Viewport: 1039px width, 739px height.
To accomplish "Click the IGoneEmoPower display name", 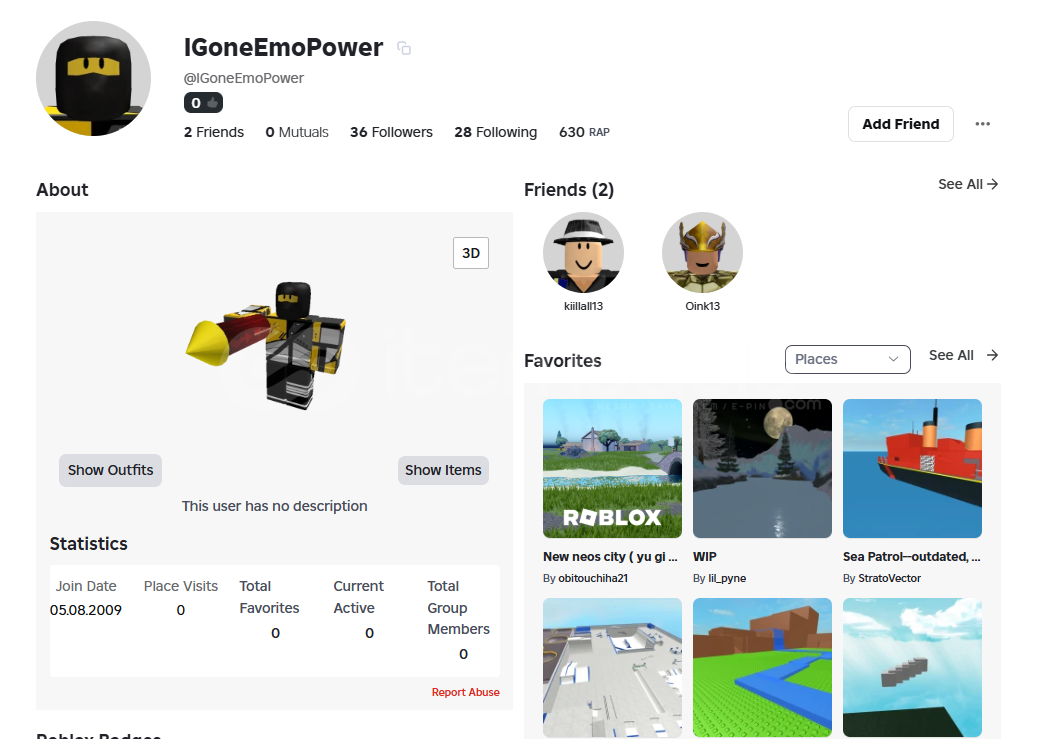I will 283,48.
